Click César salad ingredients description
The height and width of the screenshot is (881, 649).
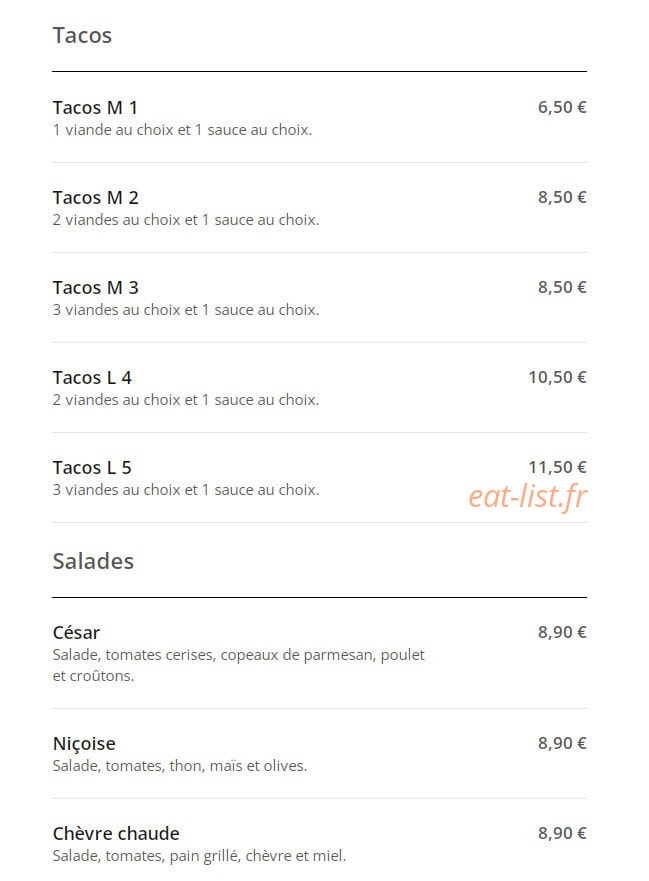[239, 665]
